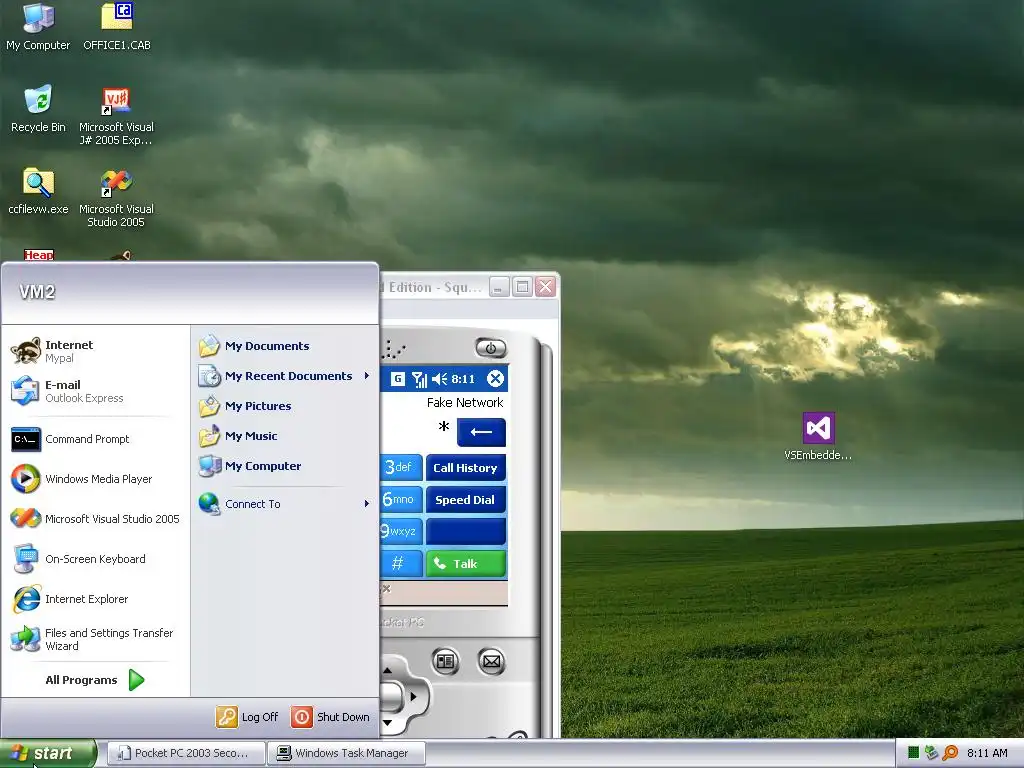Viewport: 1024px width, 768px height.
Task: Click magnifier tray icon in system tray
Action: point(950,753)
